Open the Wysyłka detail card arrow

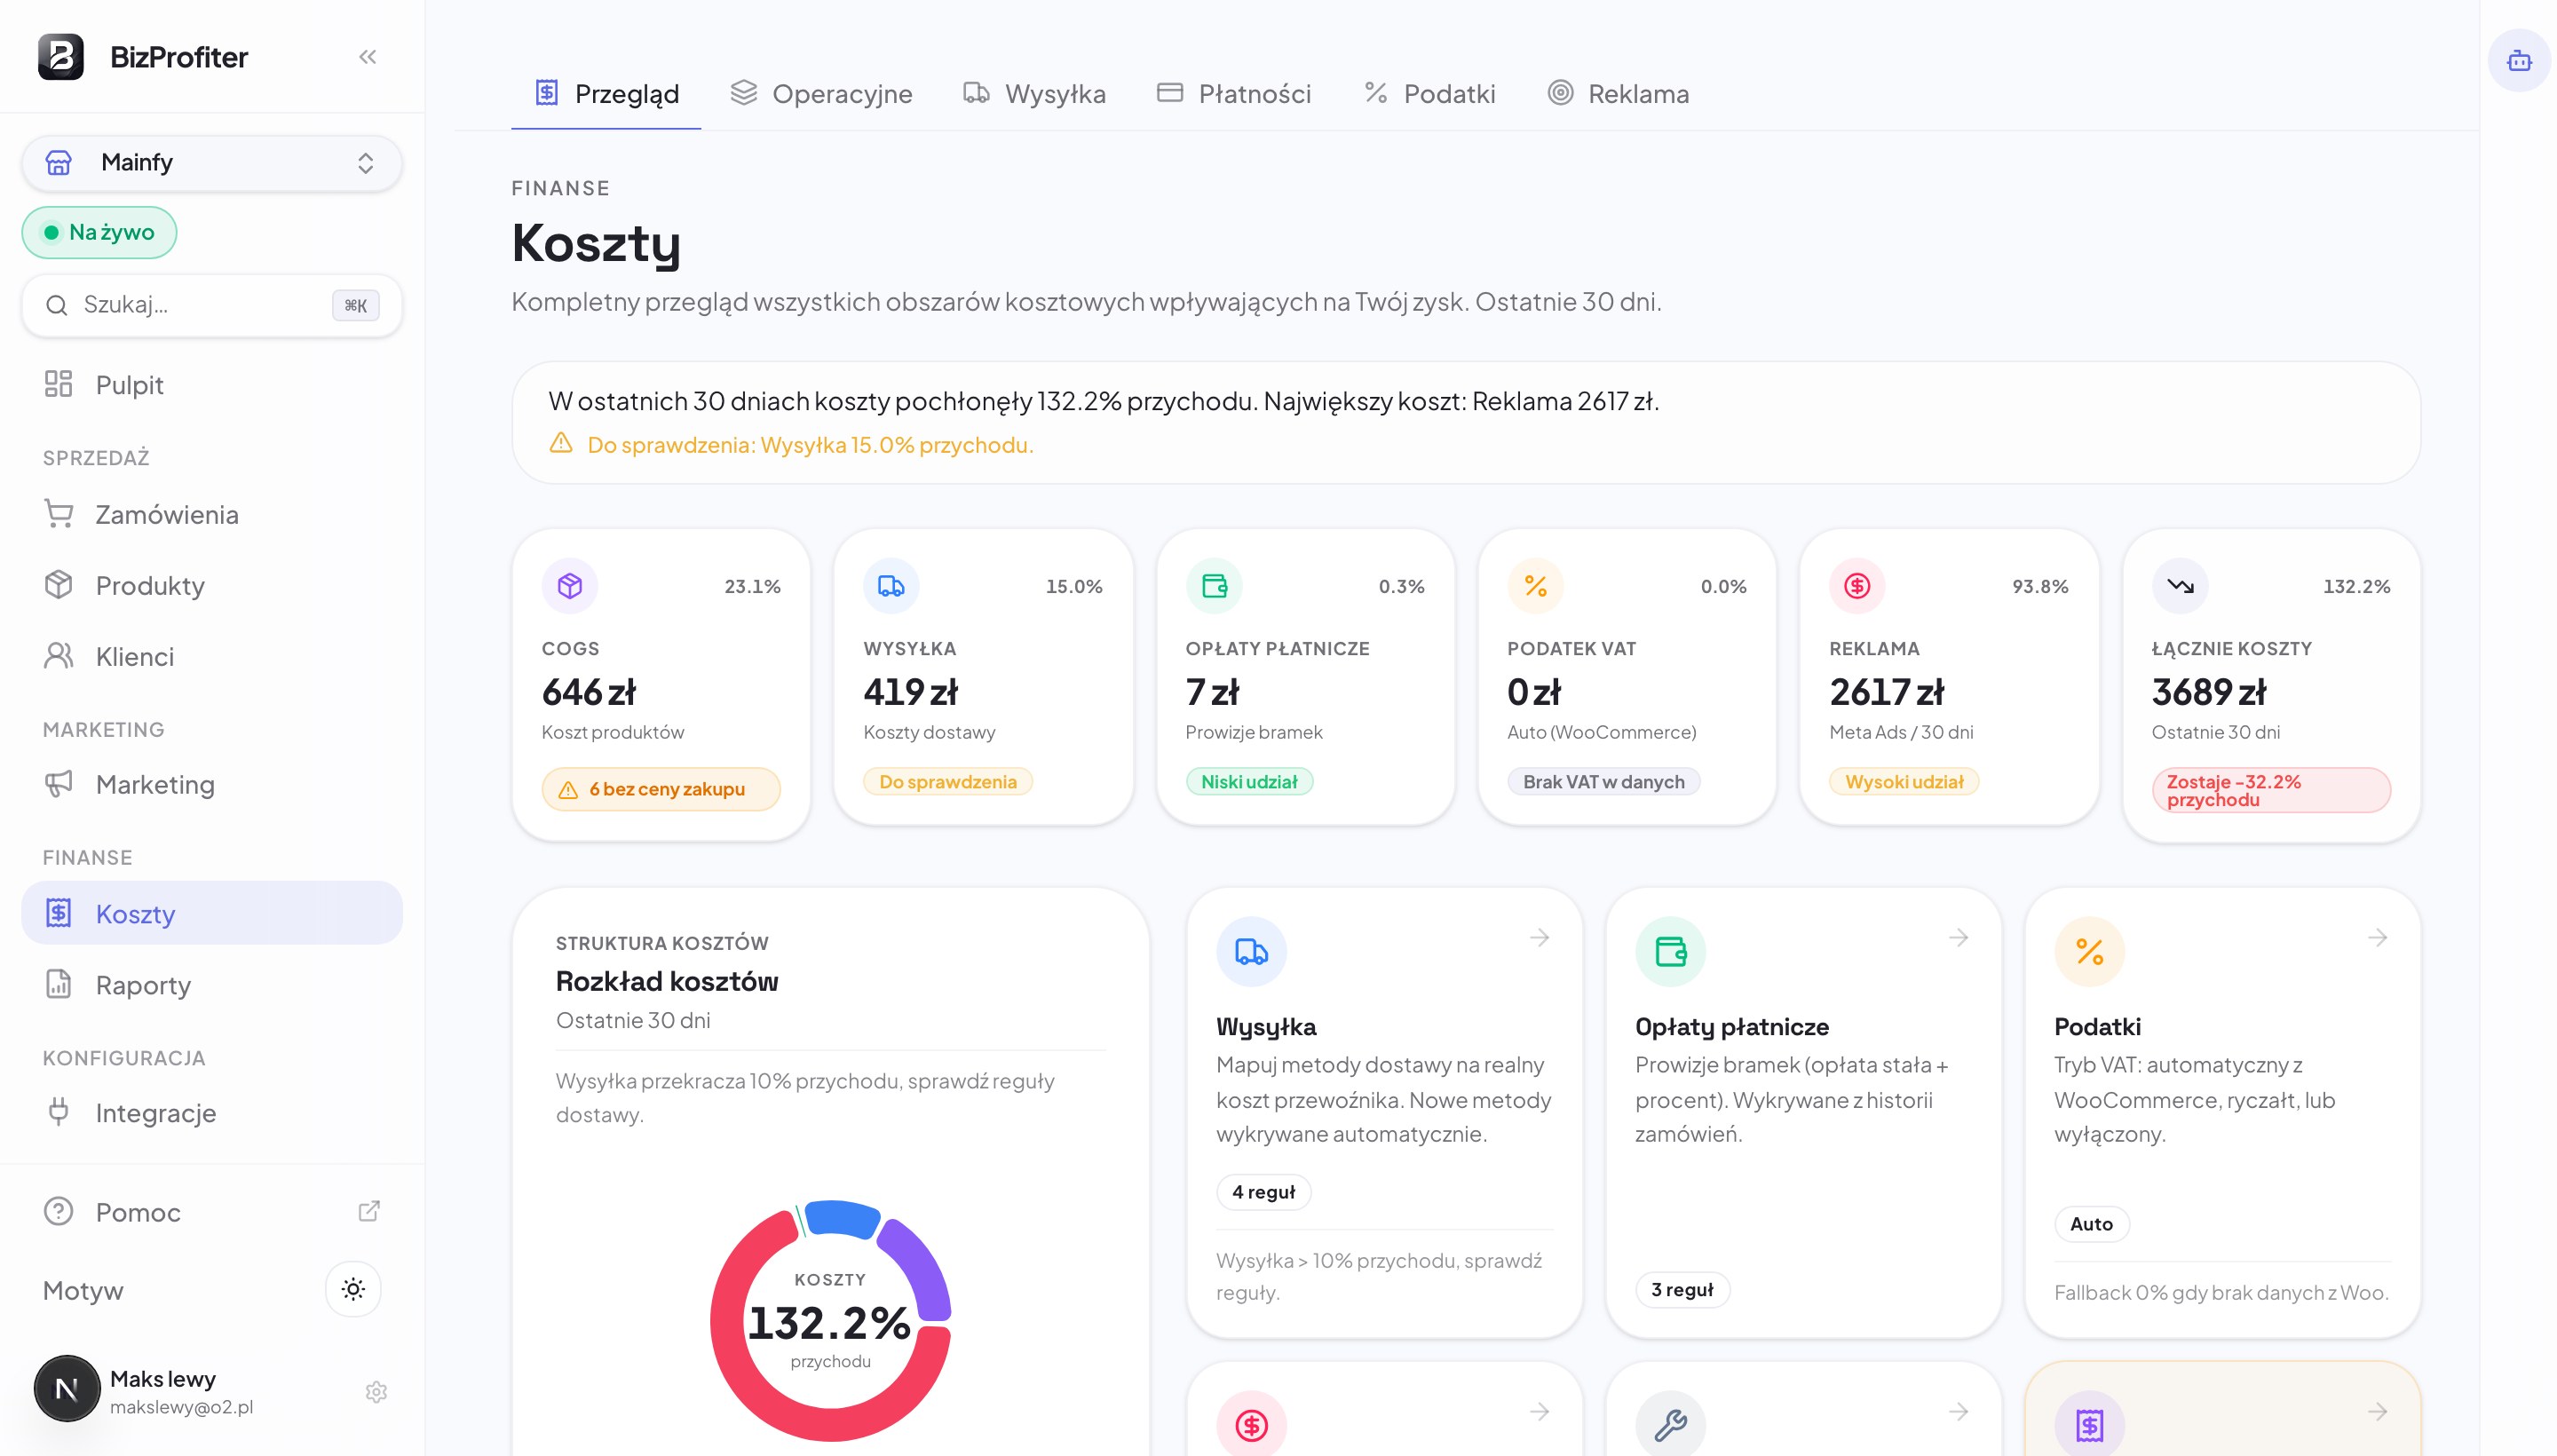pos(1540,938)
